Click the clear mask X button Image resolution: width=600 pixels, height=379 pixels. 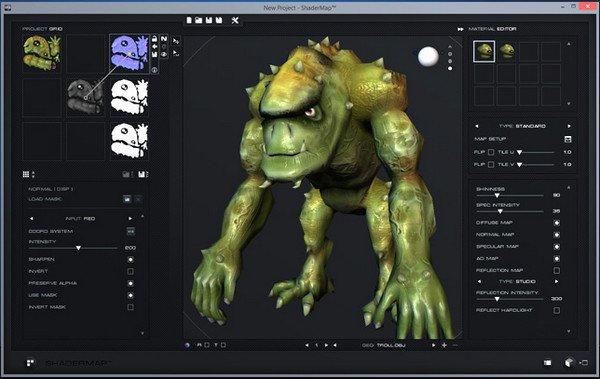[x=138, y=199]
